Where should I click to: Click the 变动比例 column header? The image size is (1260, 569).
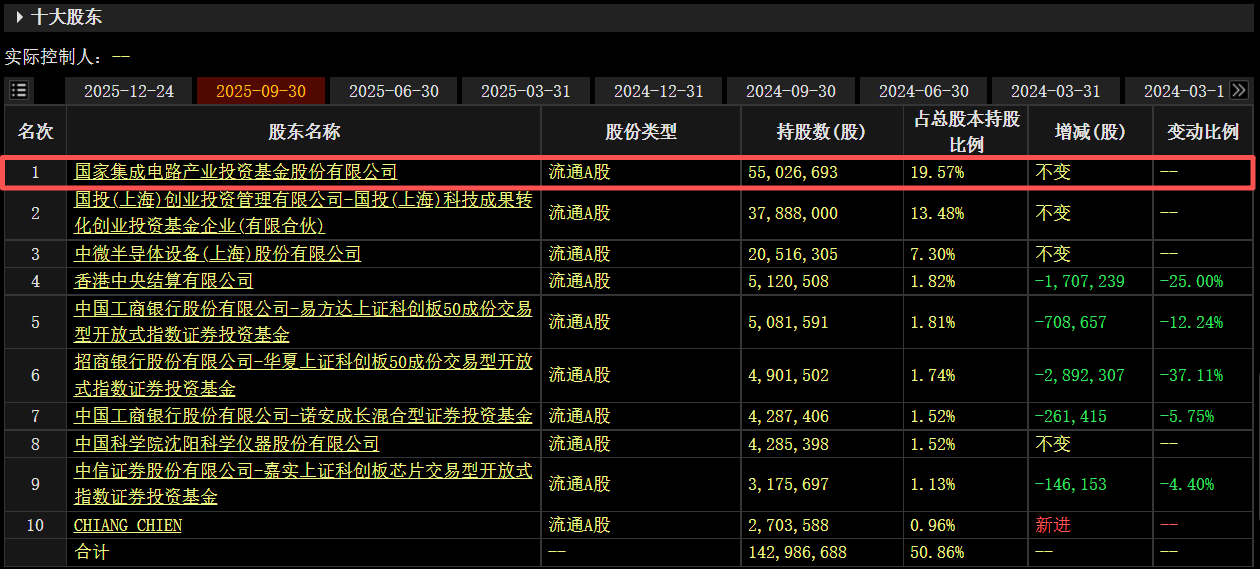coord(1203,131)
